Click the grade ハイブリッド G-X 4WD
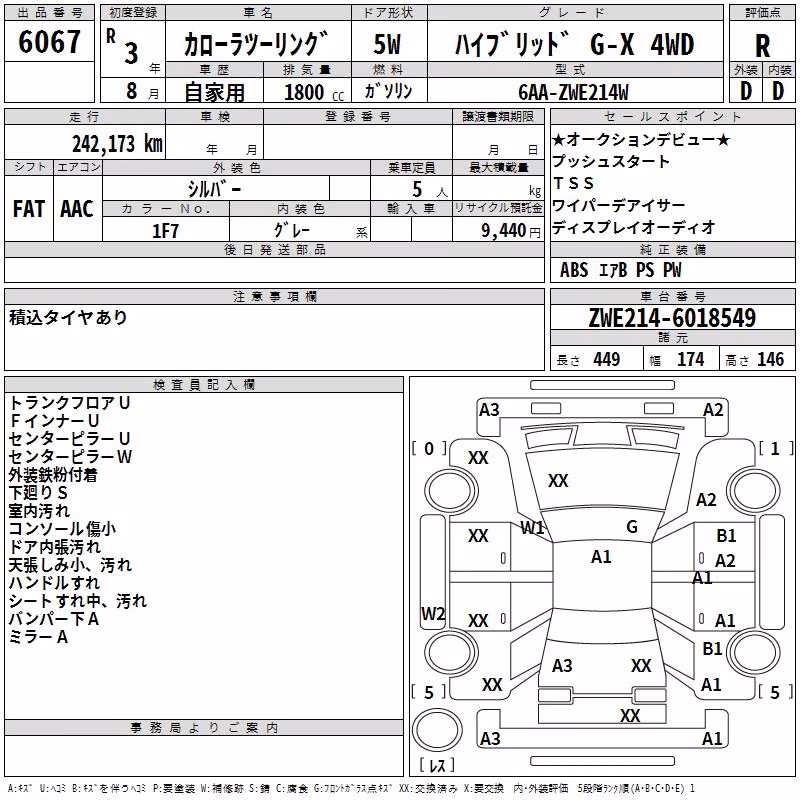 pos(574,44)
